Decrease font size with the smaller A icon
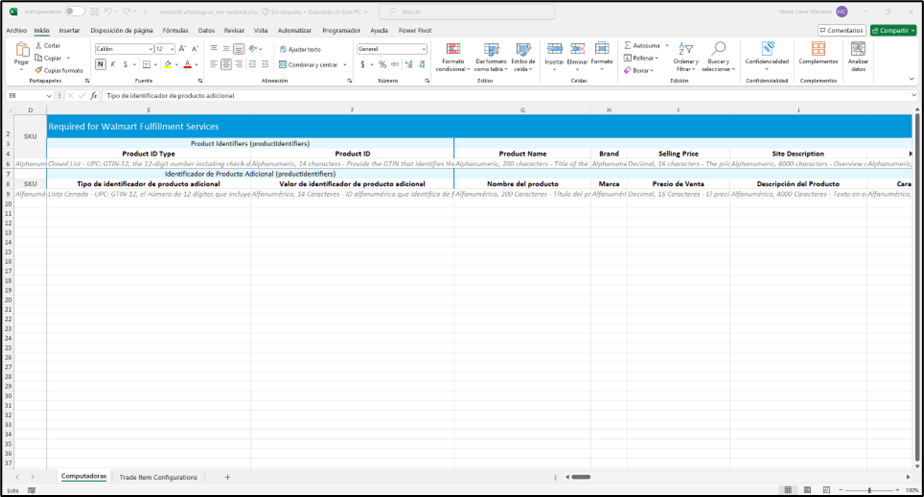 pos(194,49)
